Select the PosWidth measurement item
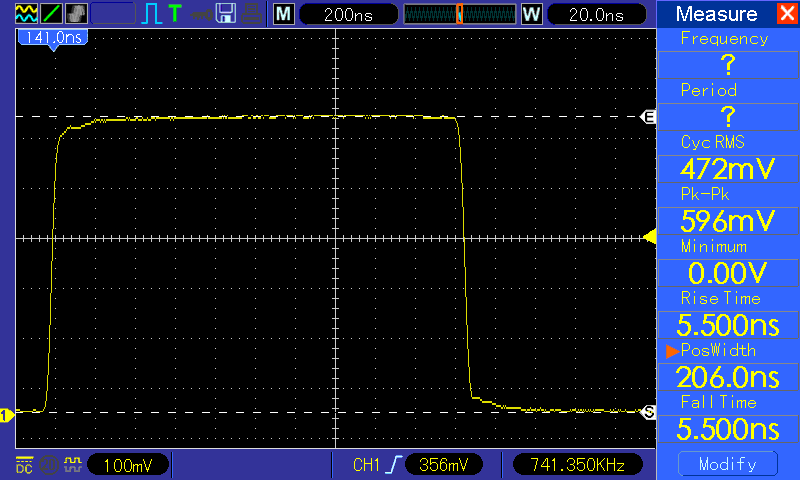The image size is (800, 480). (718, 350)
